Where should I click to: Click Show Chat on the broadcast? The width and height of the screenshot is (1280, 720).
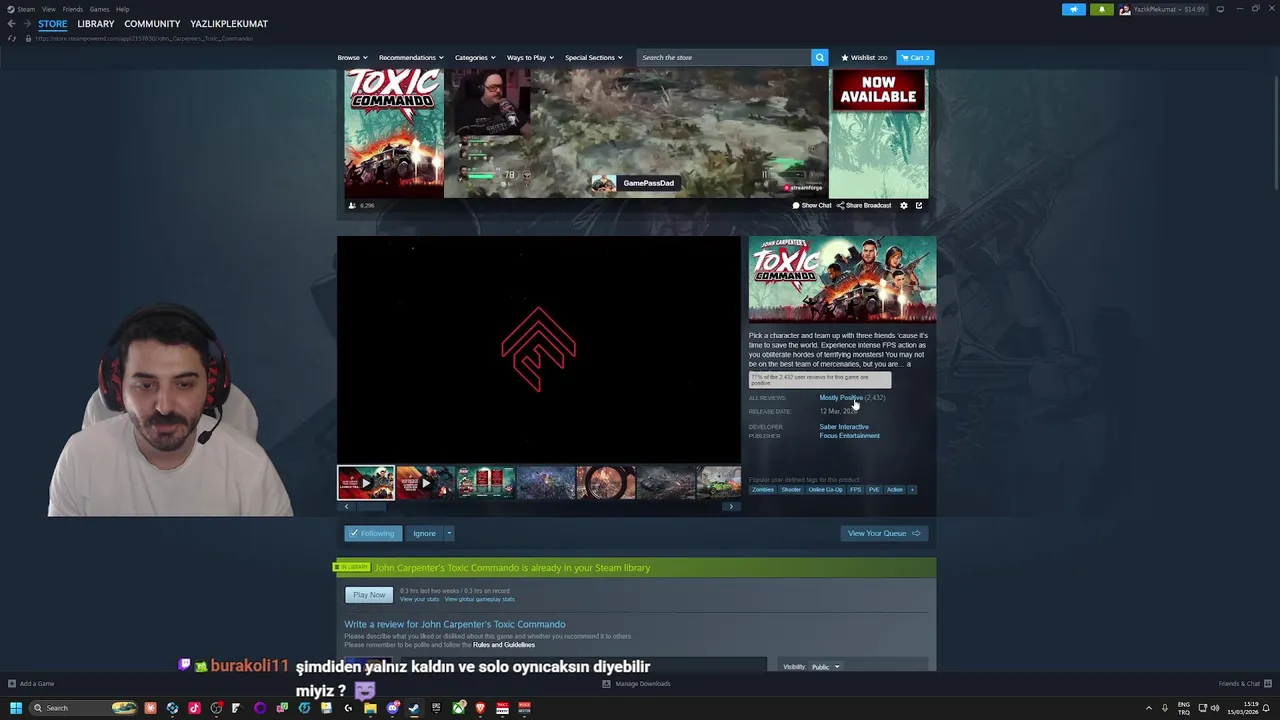812,205
